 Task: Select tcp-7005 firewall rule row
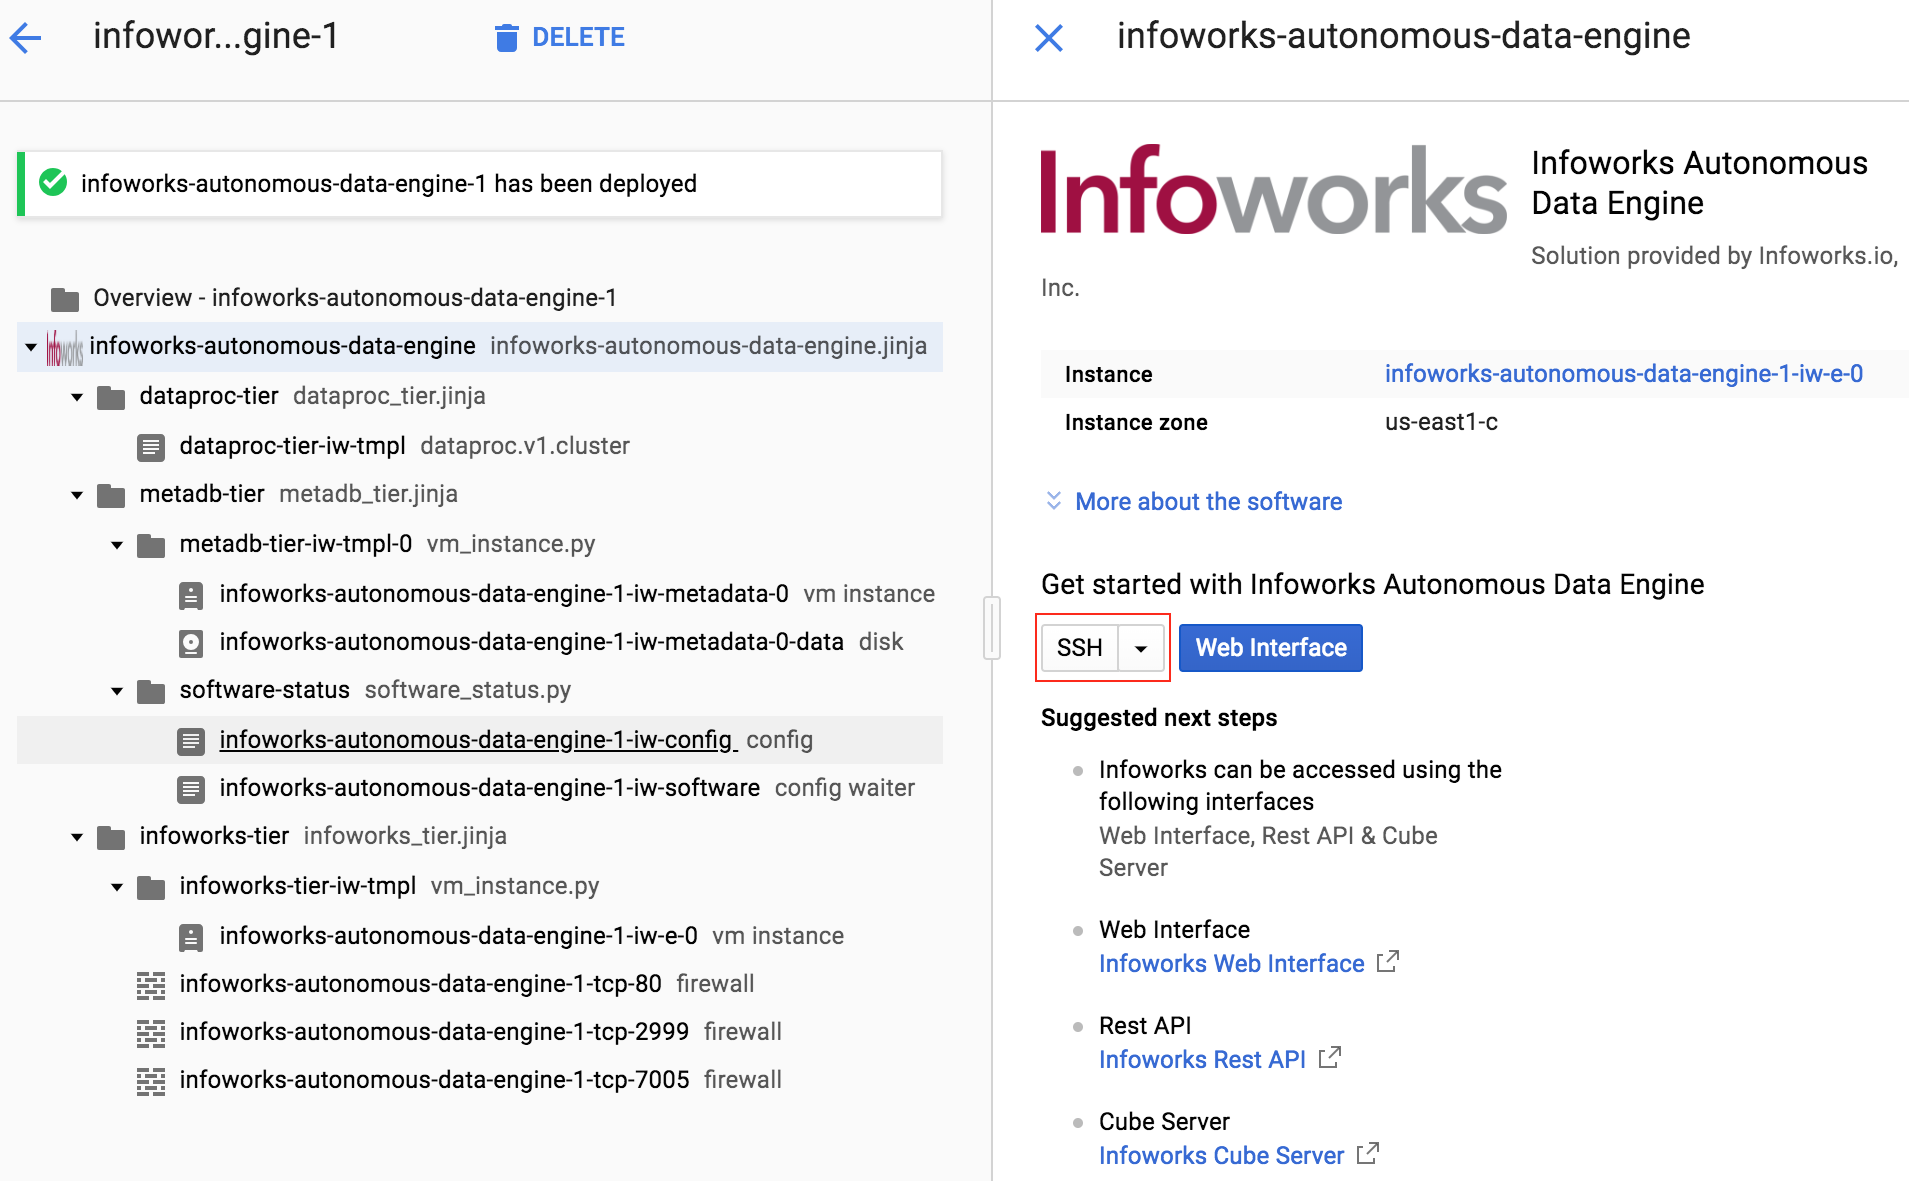click(480, 1080)
